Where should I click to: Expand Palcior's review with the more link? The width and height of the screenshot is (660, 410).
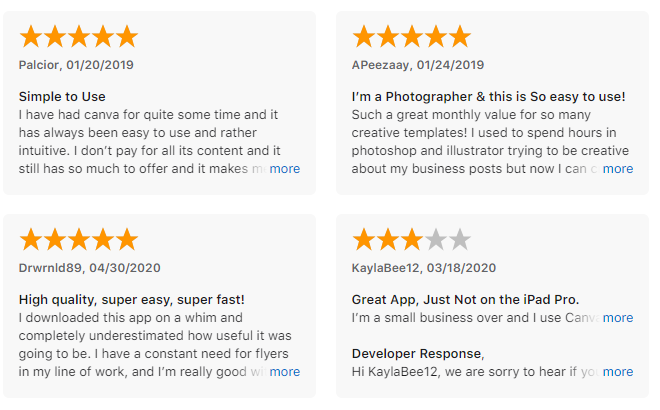285,169
